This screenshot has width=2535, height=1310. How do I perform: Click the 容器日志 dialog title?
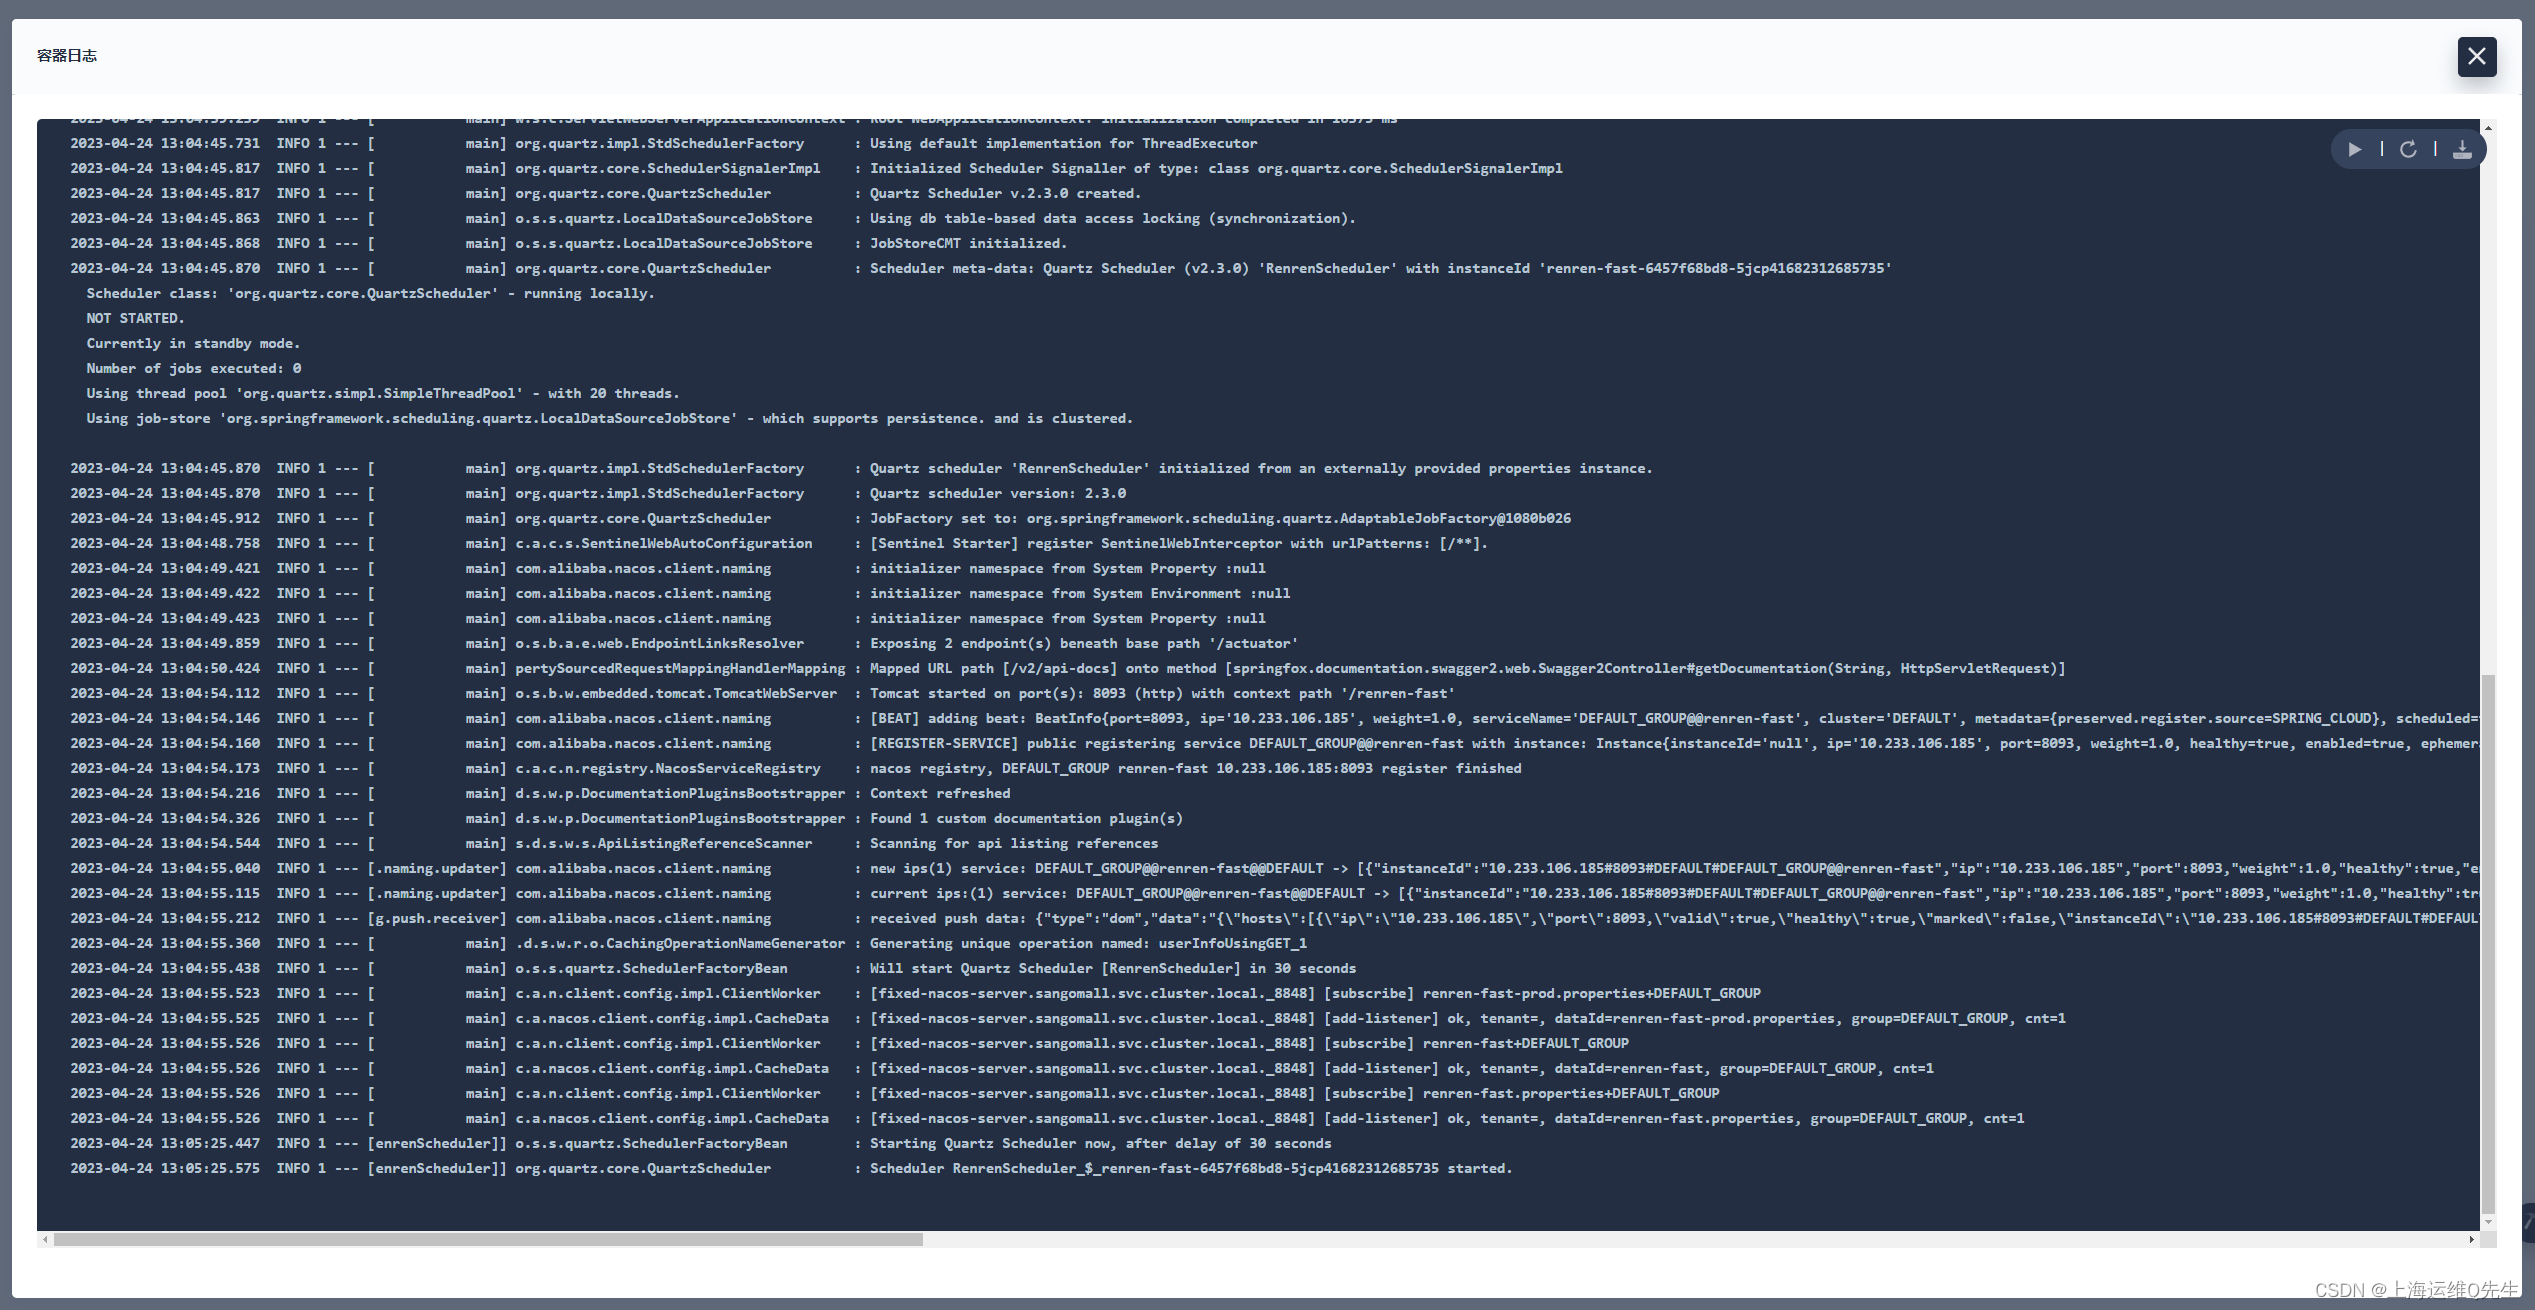[67, 56]
